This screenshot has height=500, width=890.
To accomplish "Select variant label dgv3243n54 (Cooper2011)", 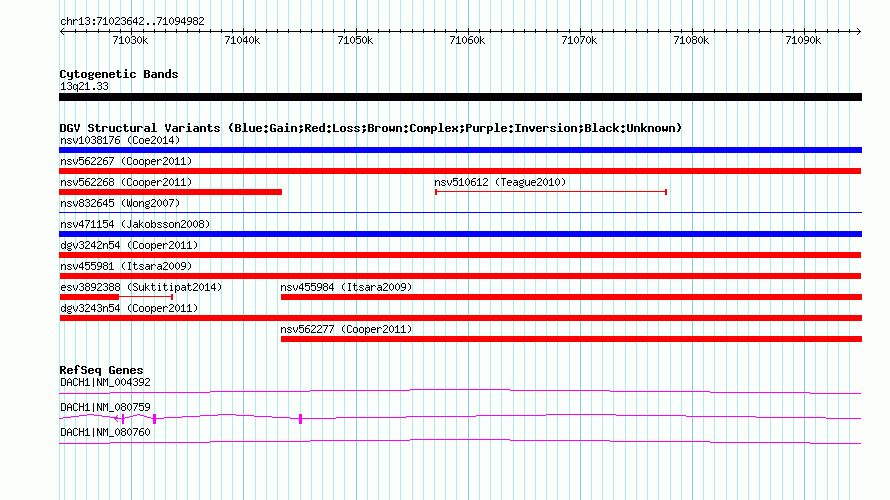I will pyautogui.click(x=129, y=308).
